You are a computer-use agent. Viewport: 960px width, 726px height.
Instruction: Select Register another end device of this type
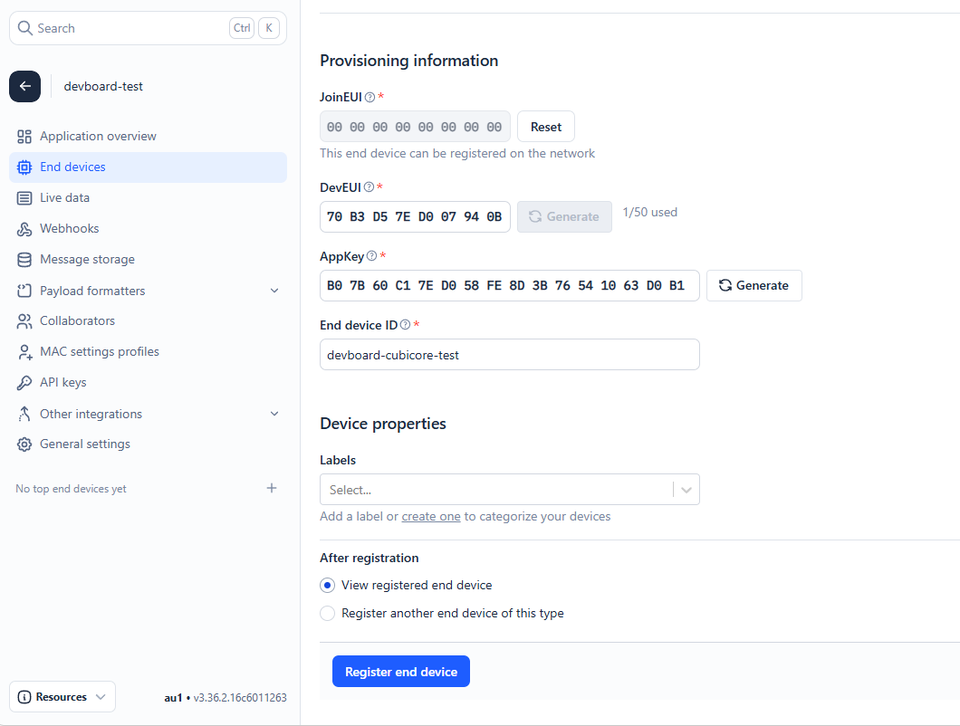pos(328,613)
